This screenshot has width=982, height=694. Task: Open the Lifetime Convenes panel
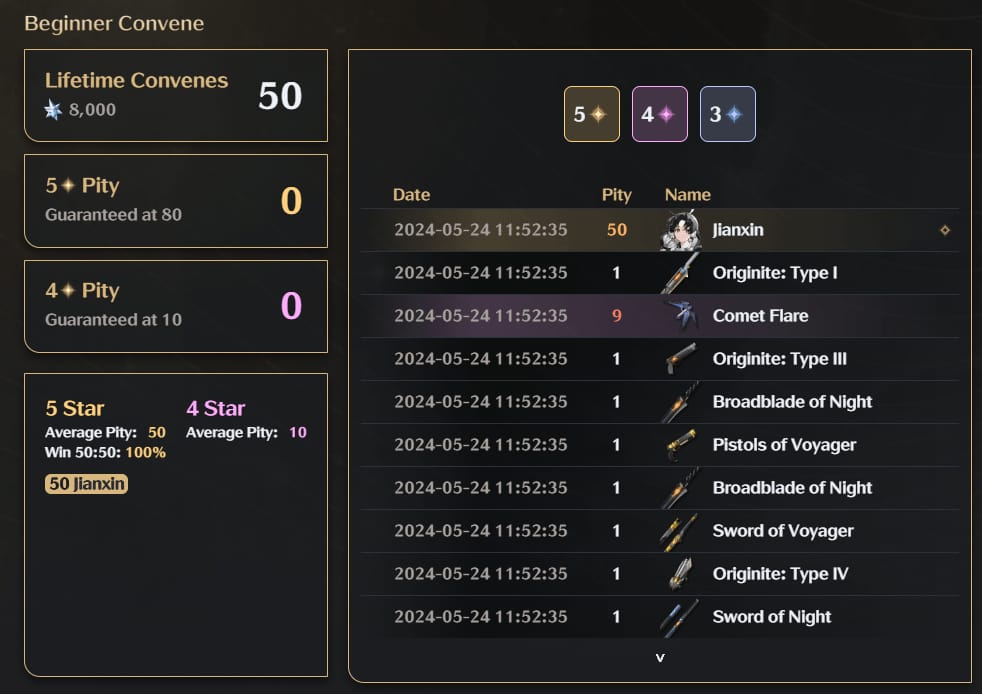pyautogui.click(x=176, y=95)
